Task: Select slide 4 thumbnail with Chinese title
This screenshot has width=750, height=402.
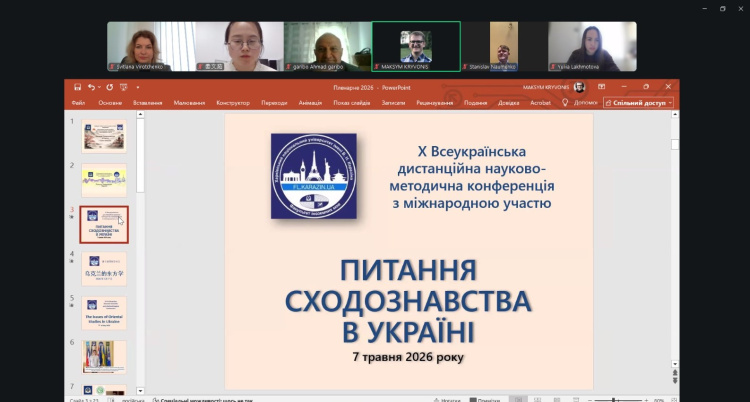Action: 104,268
